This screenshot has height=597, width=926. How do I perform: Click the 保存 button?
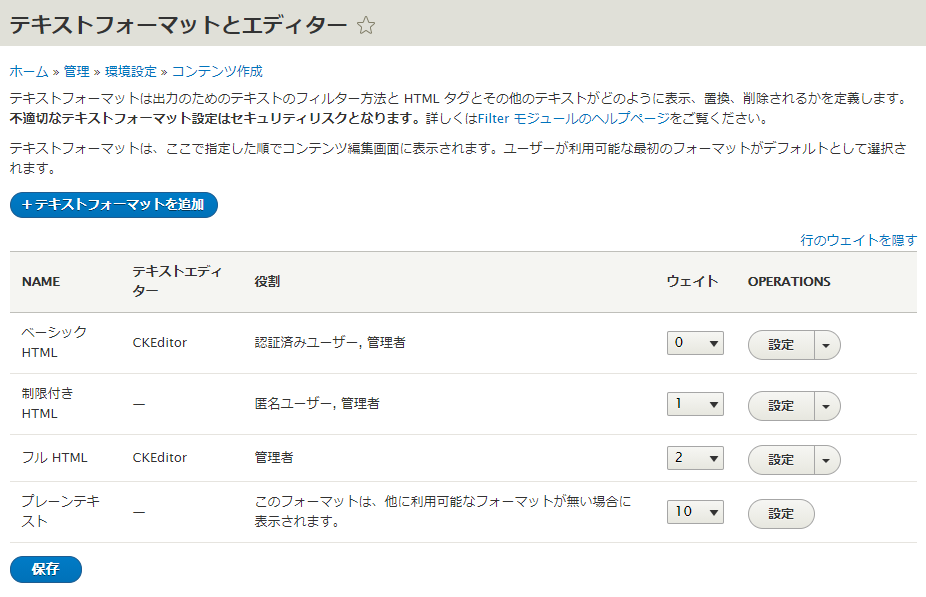45,569
